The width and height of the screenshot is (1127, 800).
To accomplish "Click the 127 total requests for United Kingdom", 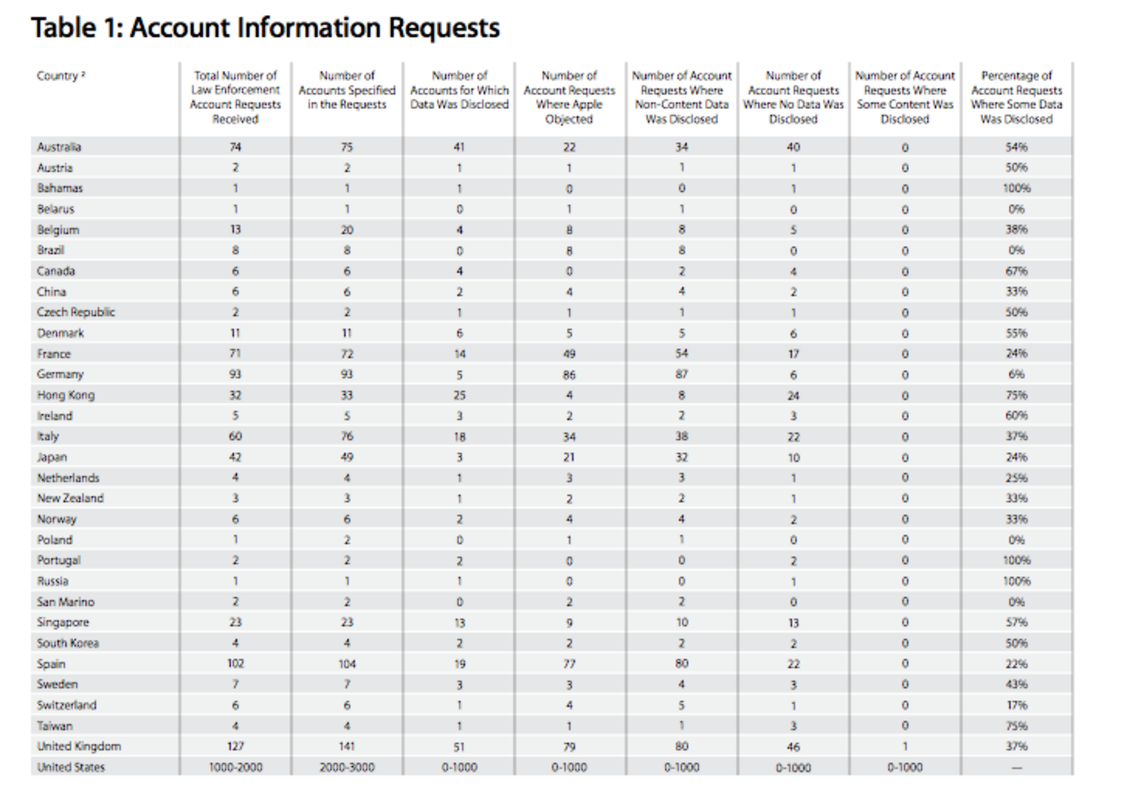I will (235, 746).
